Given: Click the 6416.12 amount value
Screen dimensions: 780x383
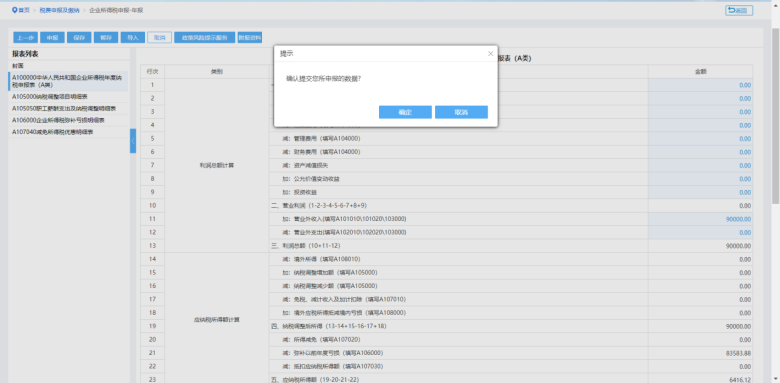Looking at the screenshot, I should (x=740, y=380).
